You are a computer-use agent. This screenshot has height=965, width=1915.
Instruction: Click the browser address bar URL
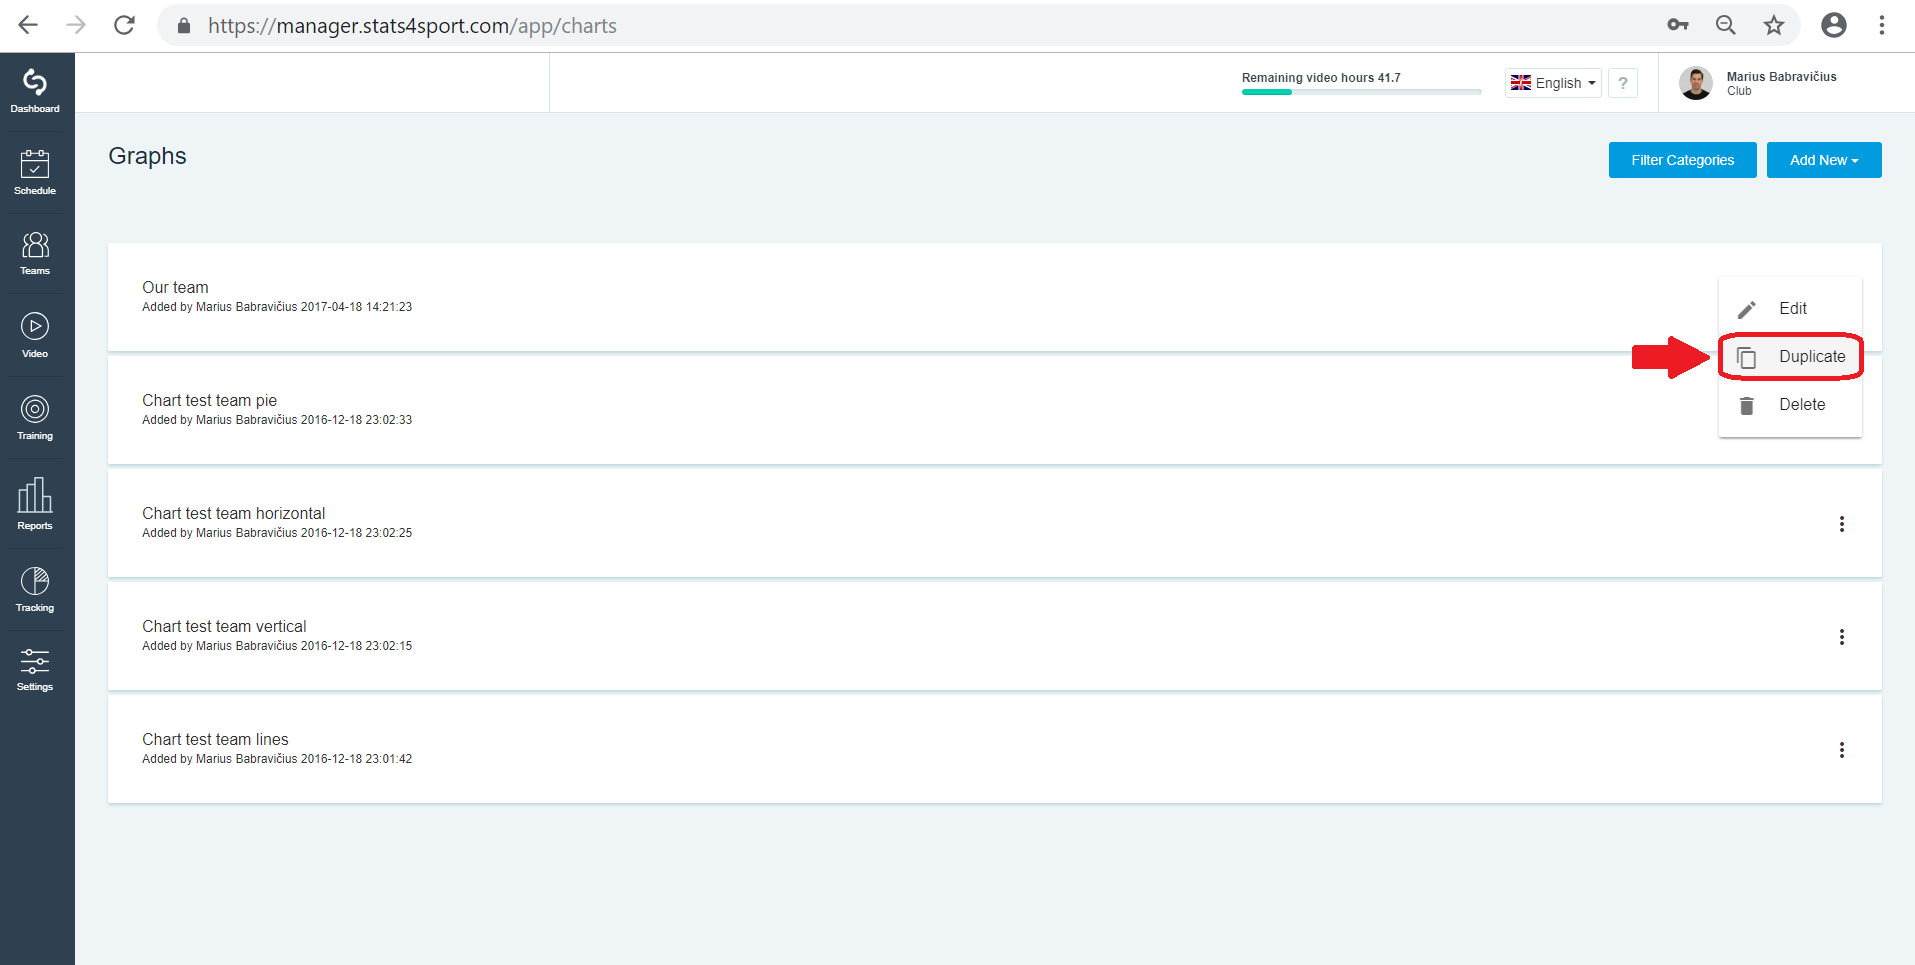tap(412, 26)
